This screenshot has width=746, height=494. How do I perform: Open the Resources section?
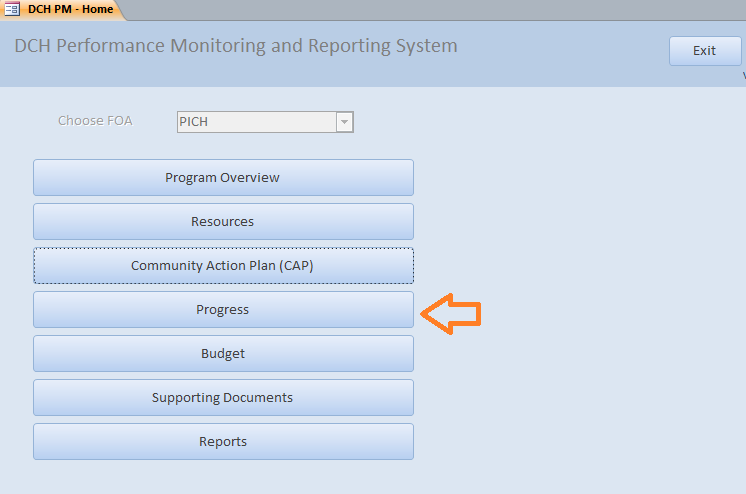pyautogui.click(x=223, y=222)
